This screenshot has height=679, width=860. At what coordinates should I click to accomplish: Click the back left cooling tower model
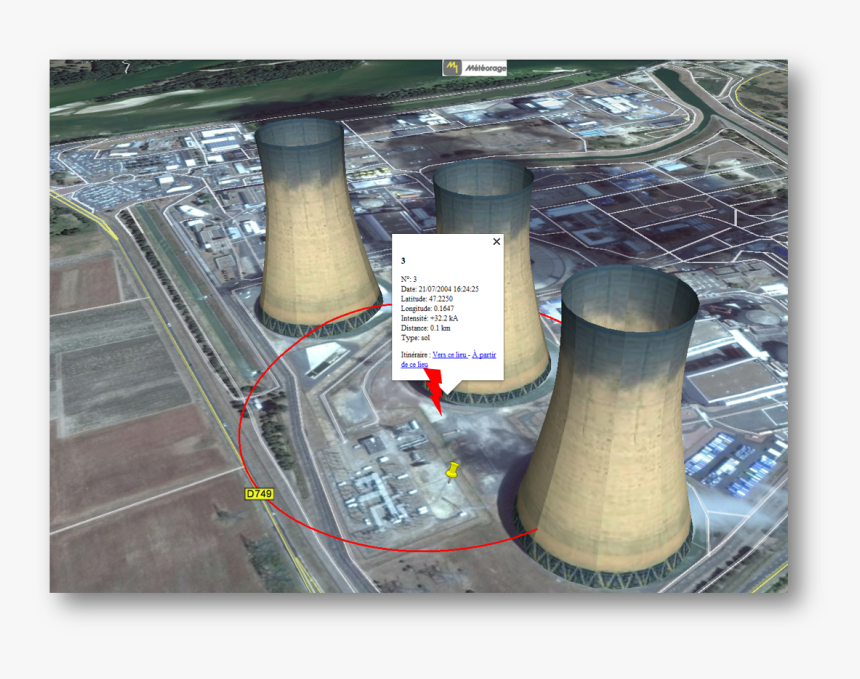(x=302, y=230)
